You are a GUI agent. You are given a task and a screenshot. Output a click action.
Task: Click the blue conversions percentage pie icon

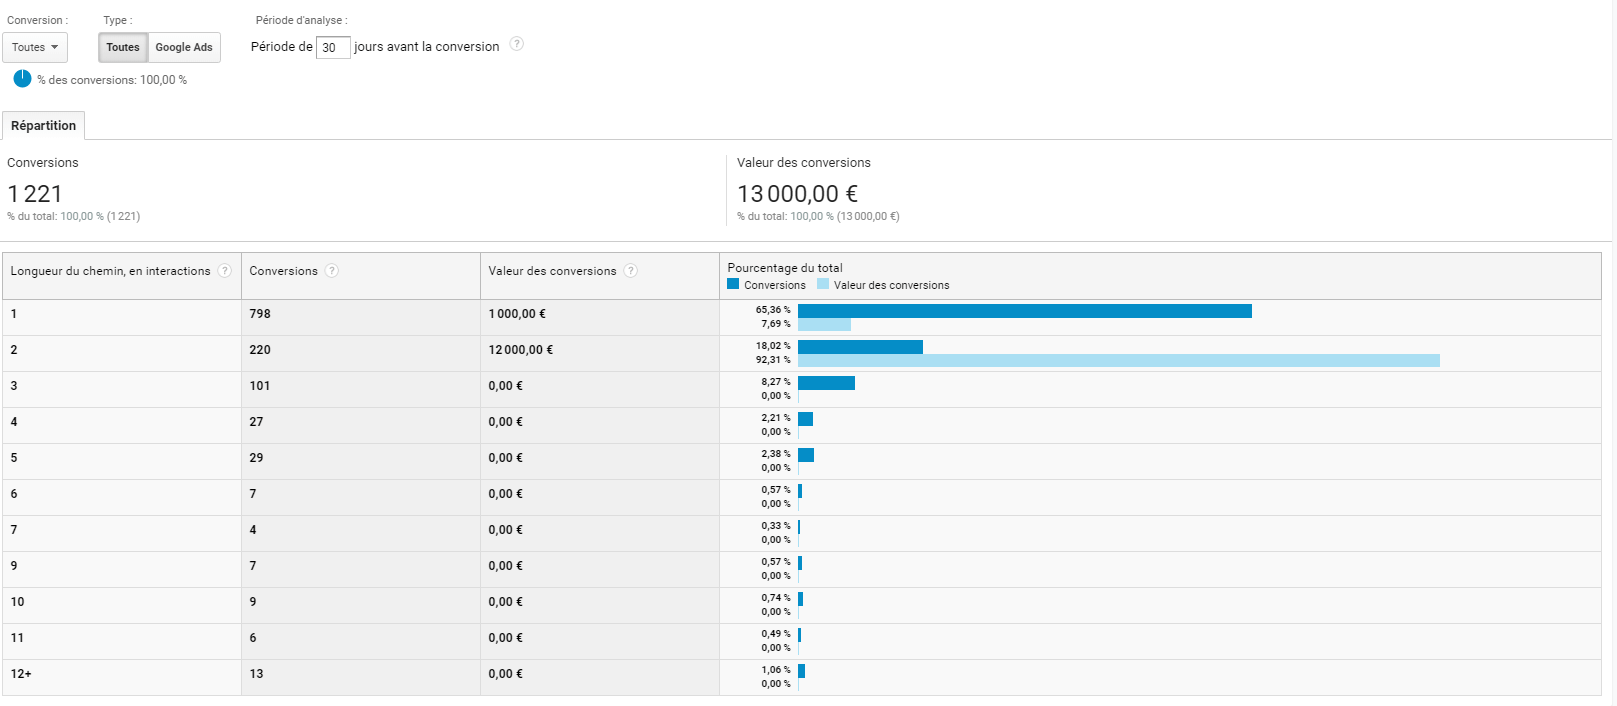point(22,79)
